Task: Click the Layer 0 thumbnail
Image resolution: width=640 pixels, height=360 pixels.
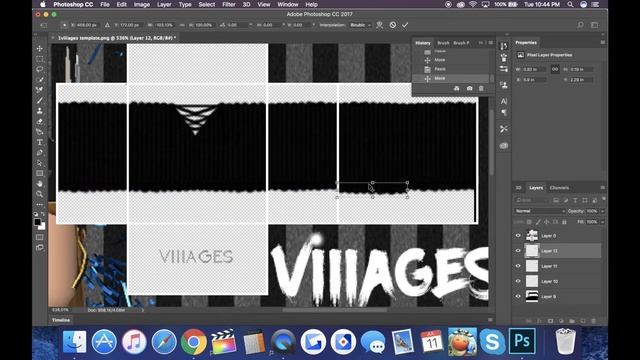Action: click(x=532, y=236)
